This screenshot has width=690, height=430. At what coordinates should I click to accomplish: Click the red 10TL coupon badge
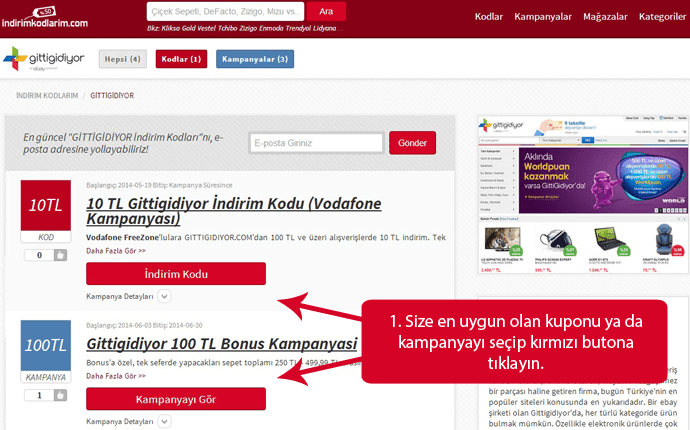(46, 205)
